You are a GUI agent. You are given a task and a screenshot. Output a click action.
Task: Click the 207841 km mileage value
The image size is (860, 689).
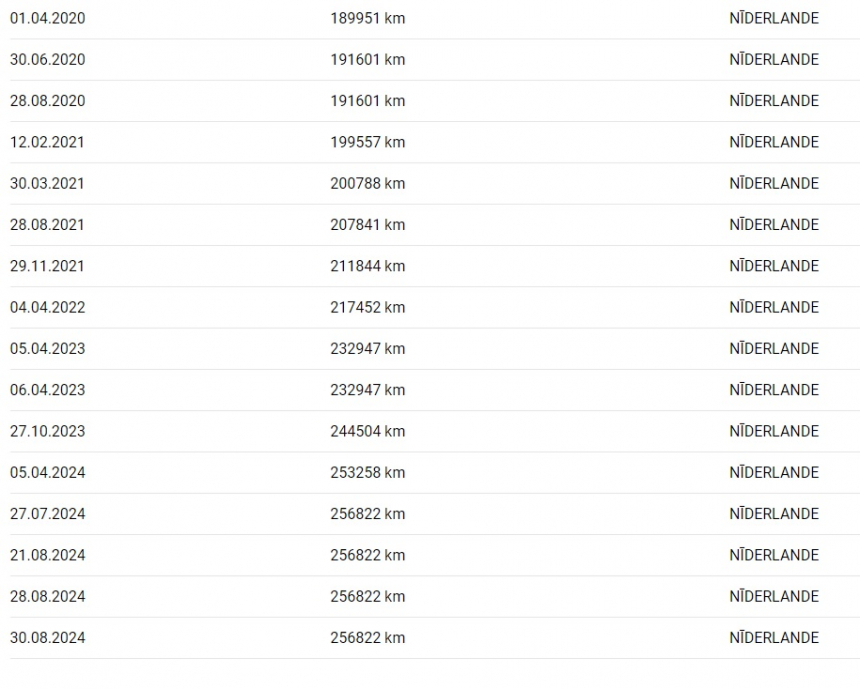click(x=367, y=225)
